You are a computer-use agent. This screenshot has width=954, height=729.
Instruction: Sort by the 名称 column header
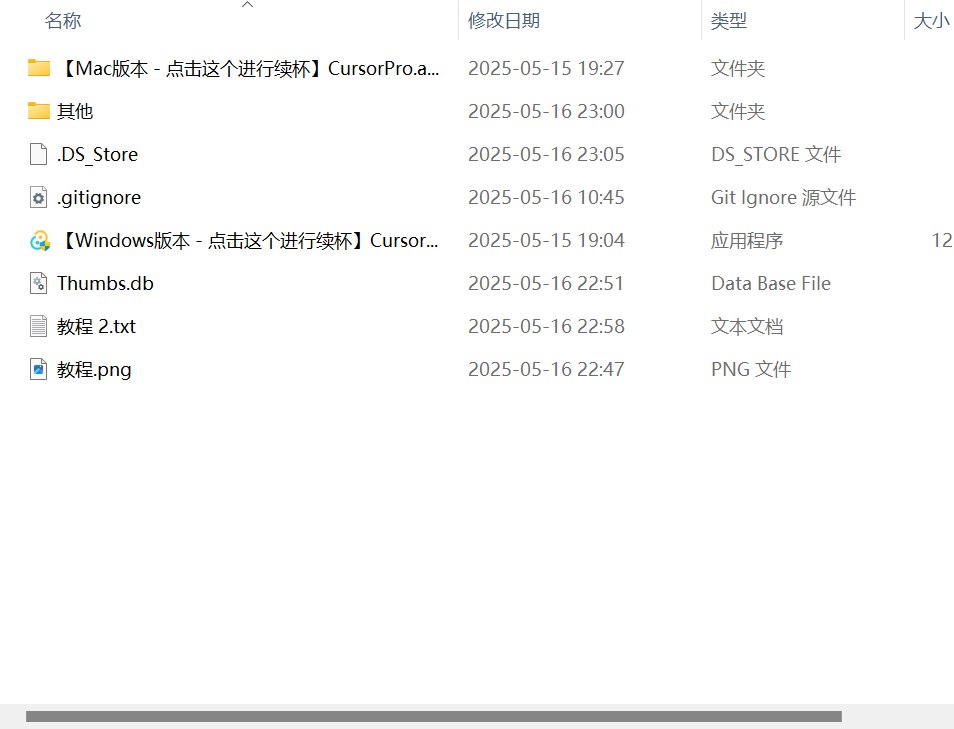click(63, 21)
